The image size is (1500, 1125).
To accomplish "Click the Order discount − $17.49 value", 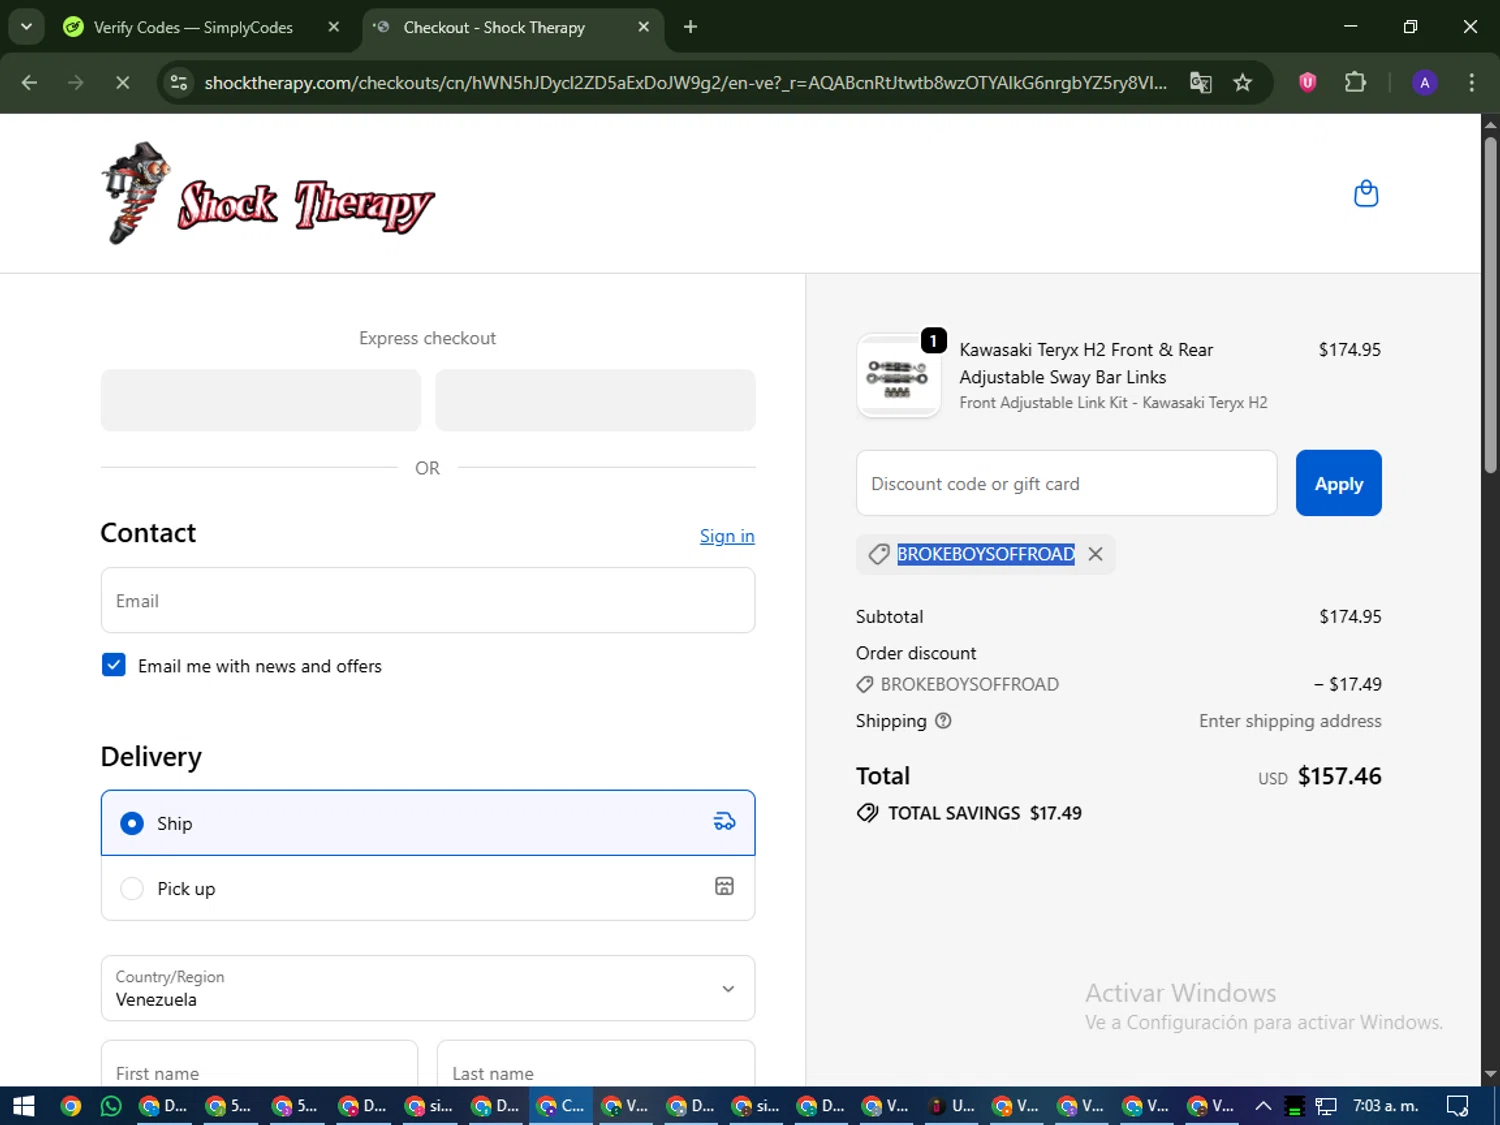I will pos(1348,684).
